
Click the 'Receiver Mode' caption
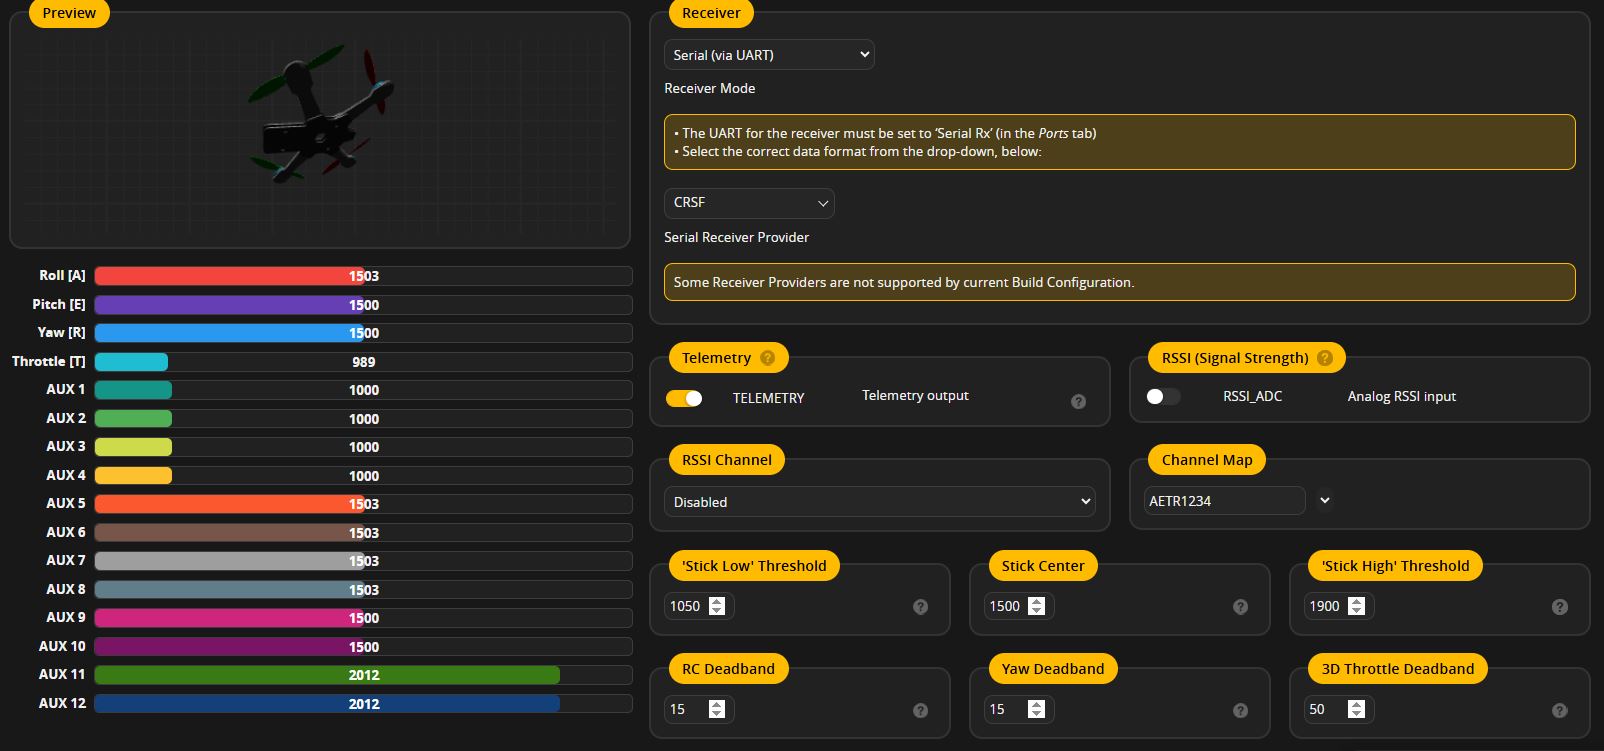click(710, 88)
